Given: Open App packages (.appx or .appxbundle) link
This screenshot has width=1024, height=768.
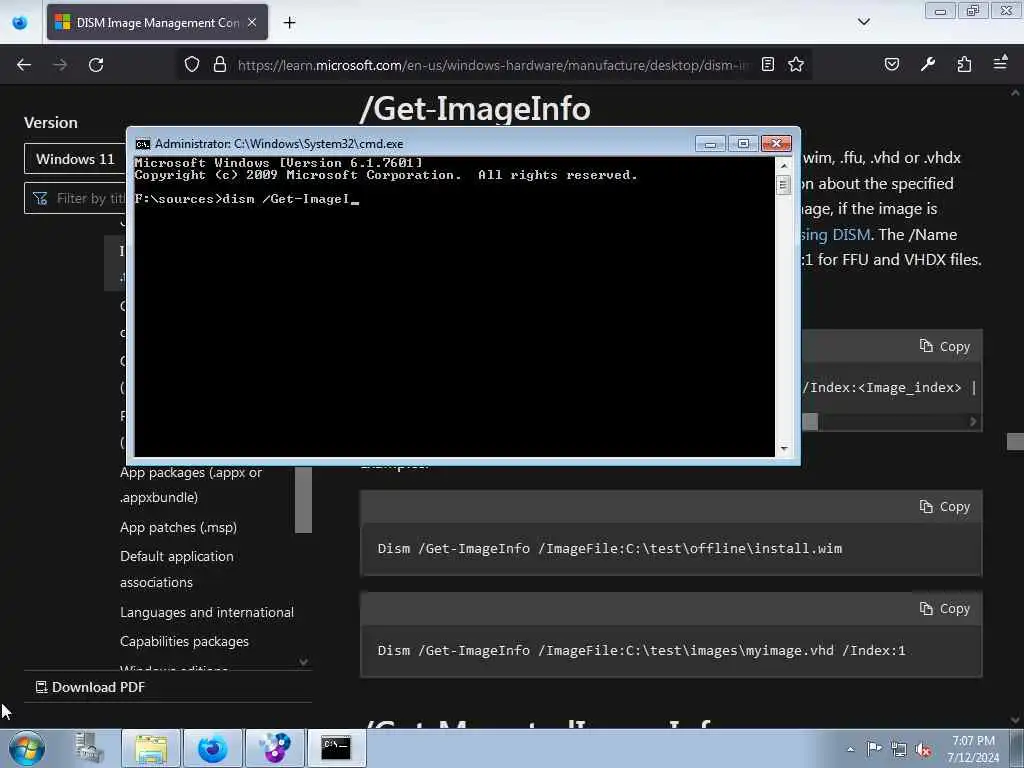Looking at the screenshot, I should tap(191, 485).
